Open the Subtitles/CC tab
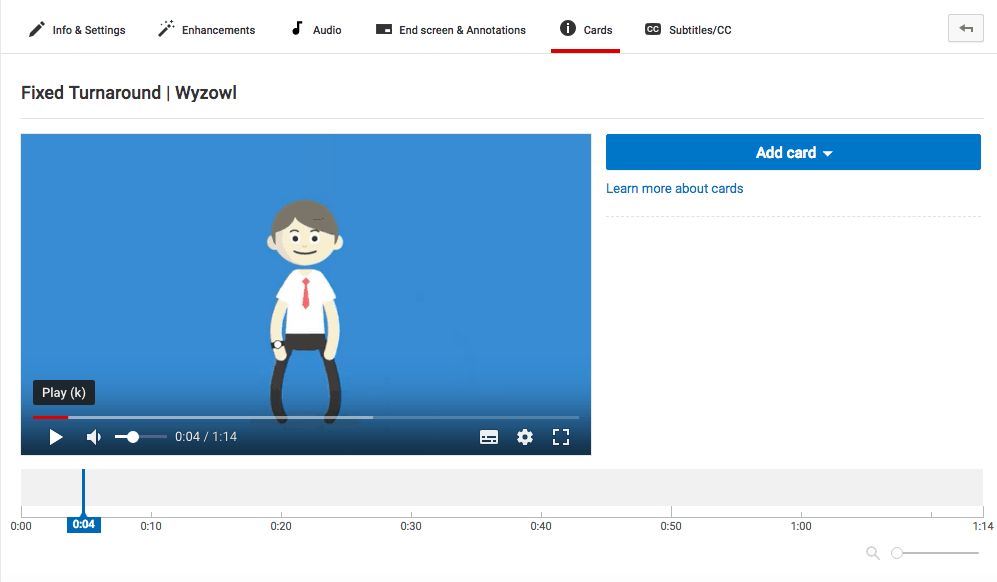 click(x=688, y=30)
